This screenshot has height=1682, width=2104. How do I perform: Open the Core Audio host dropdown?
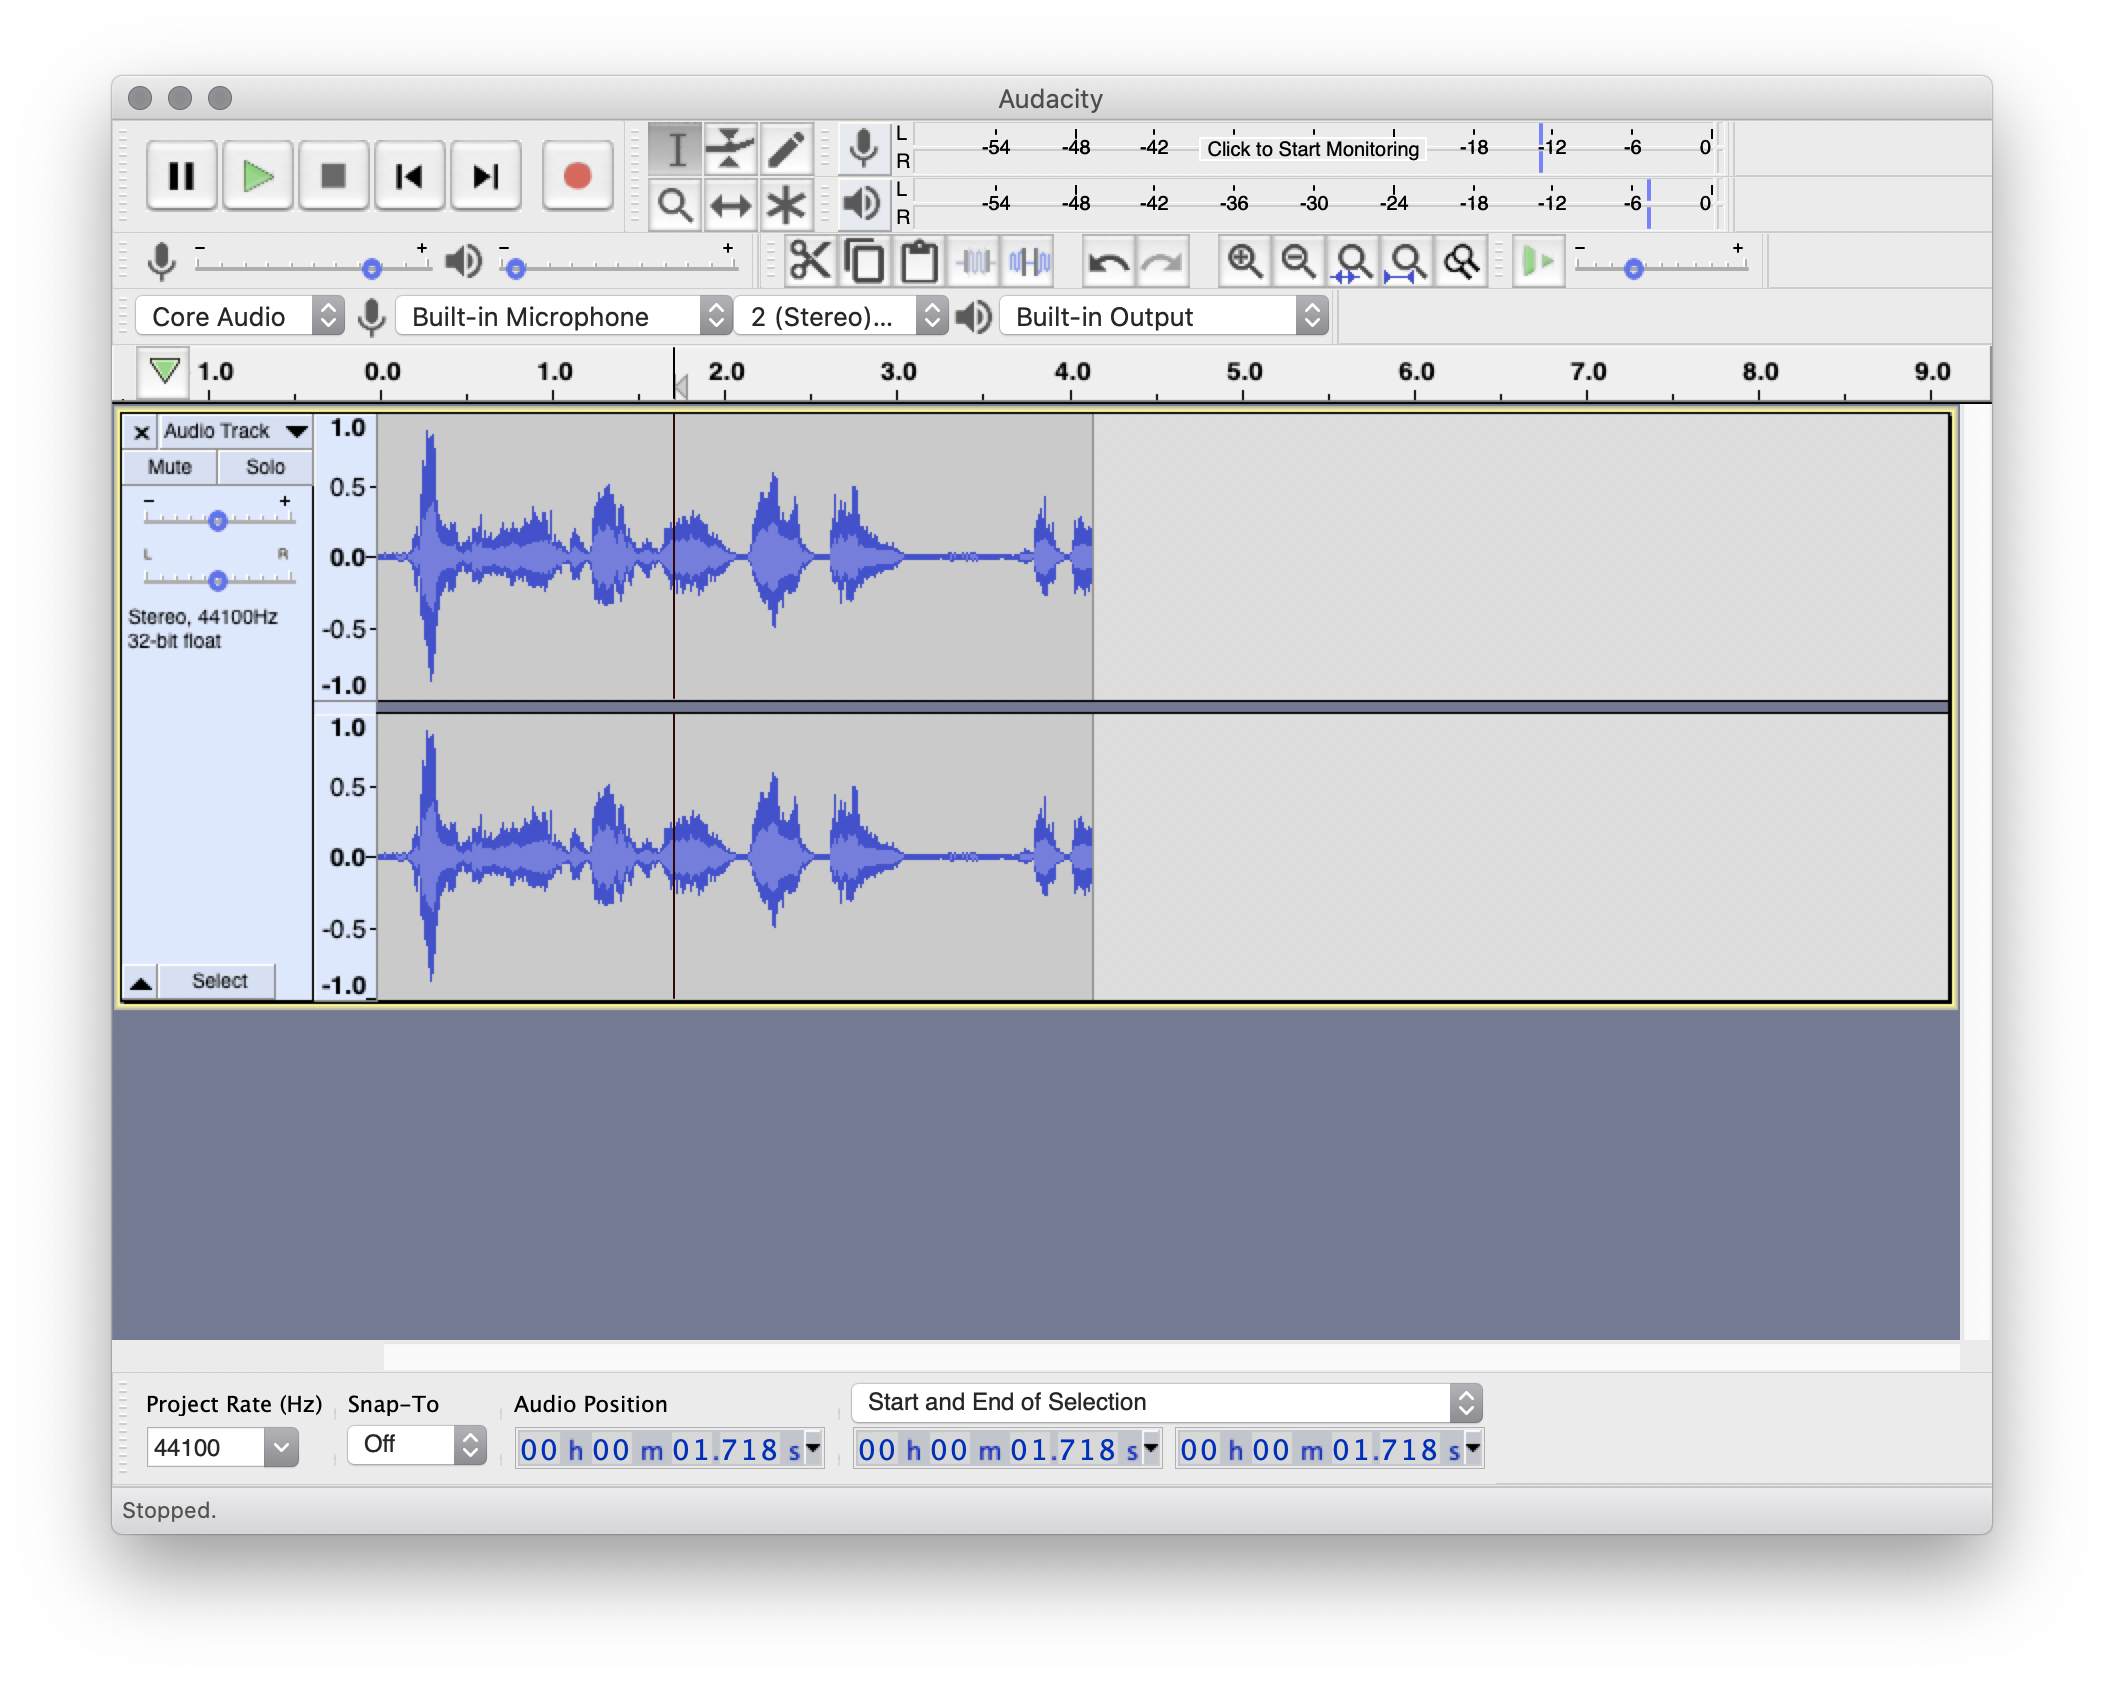(240, 317)
